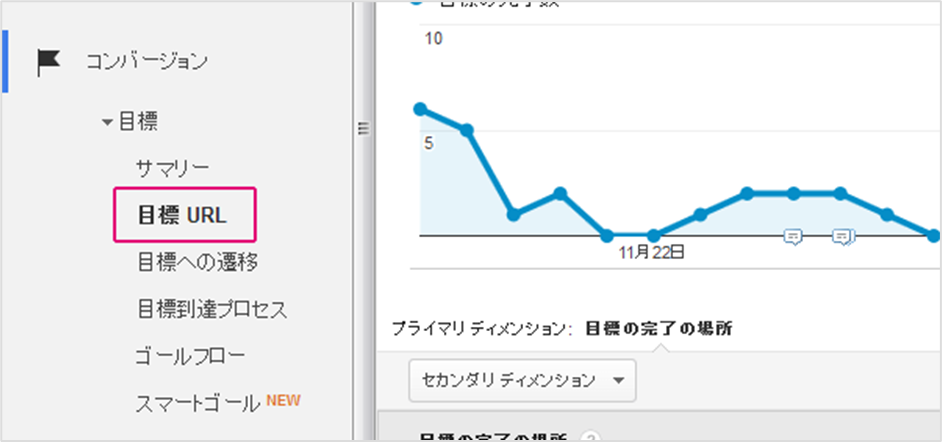The height and width of the screenshot is (442, 942).
Task: Open the second annotation bubble on chart
Action: (x=843, y=237)
